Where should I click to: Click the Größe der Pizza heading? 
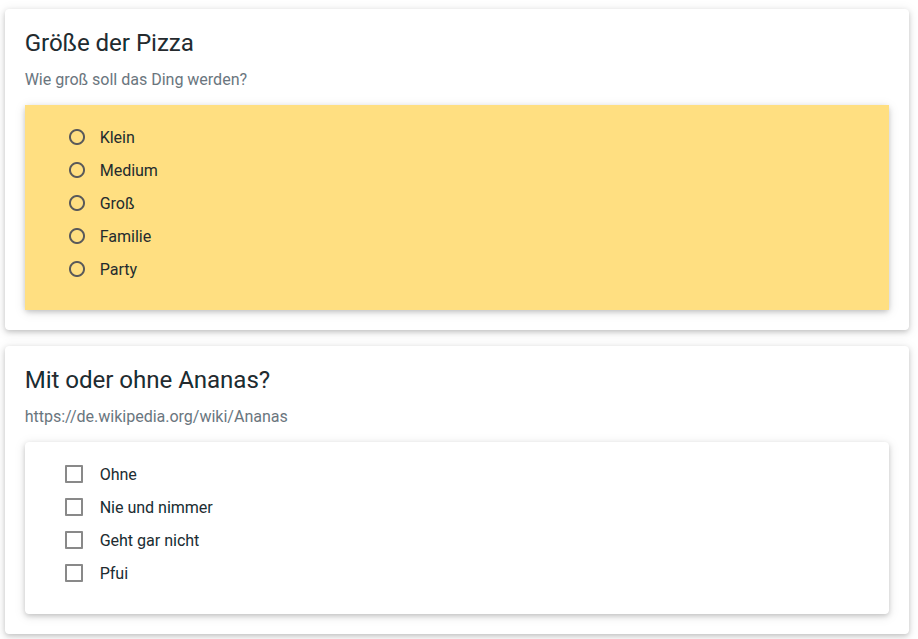coord(109,43)
